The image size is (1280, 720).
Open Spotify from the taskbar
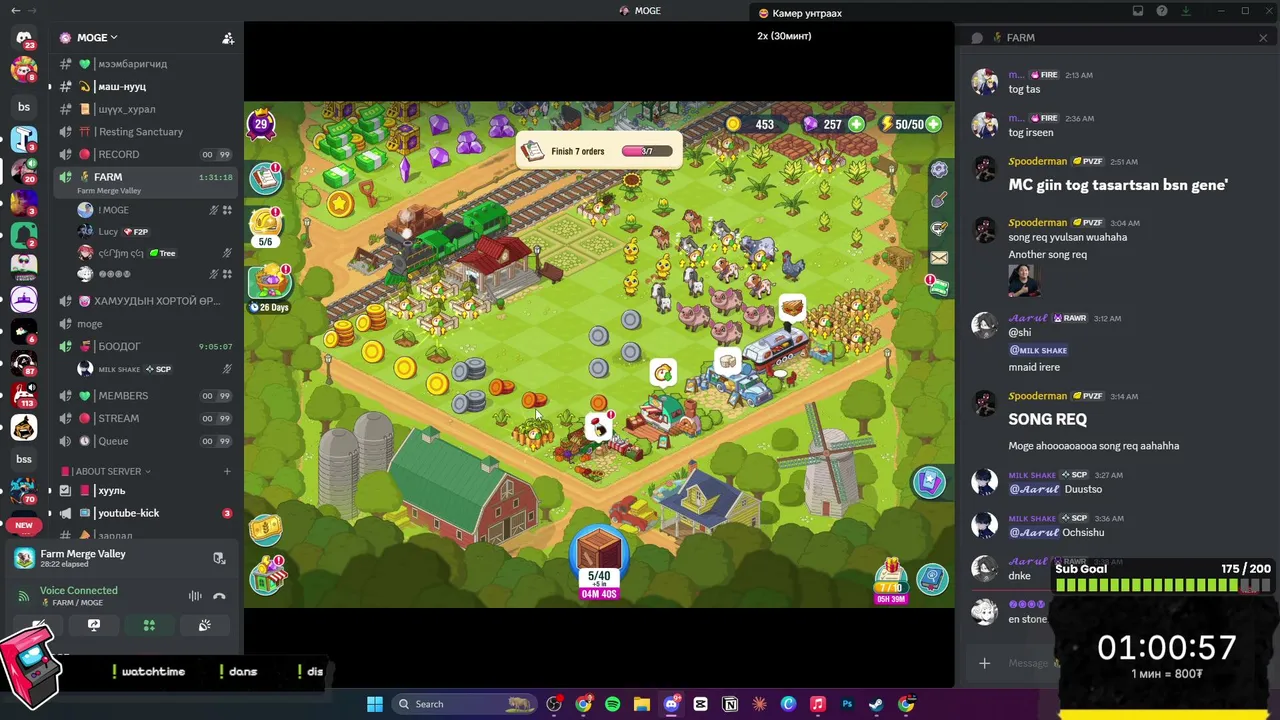[x=612, y=704]
